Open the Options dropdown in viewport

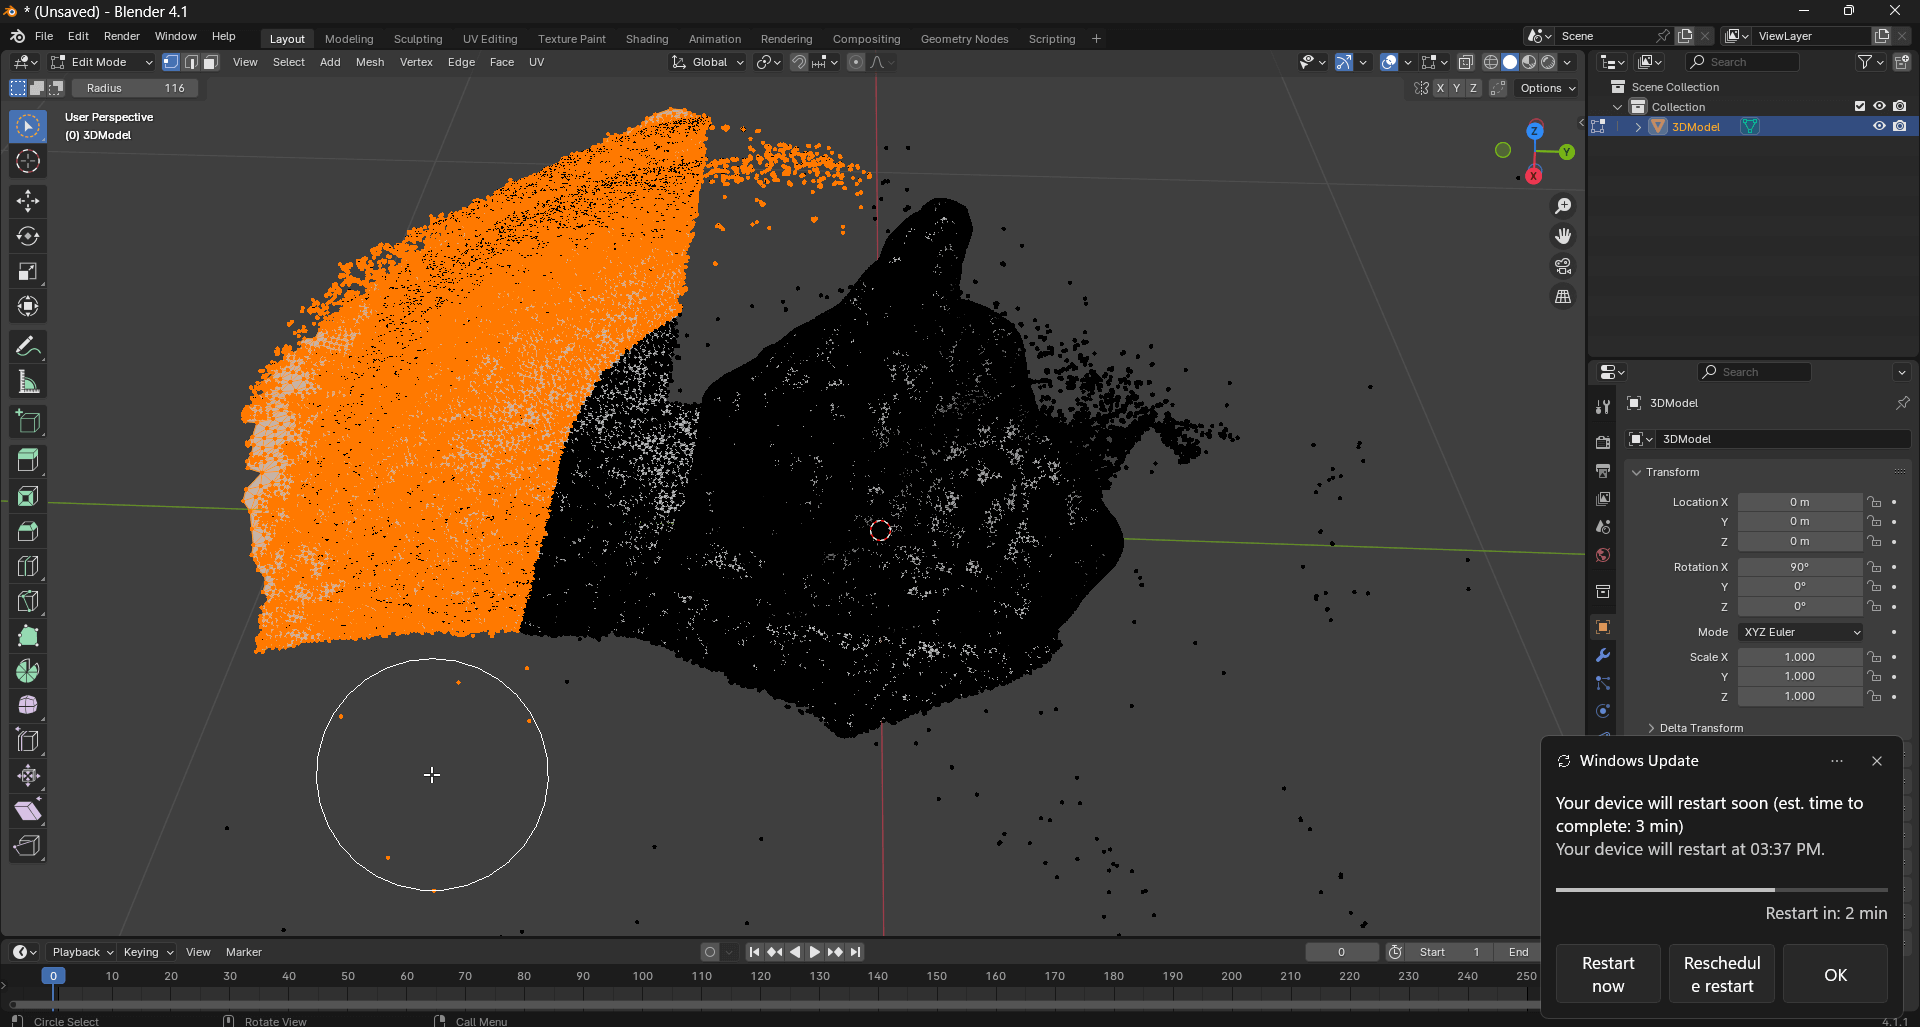pyautogui.click(x=1547, y=88)
